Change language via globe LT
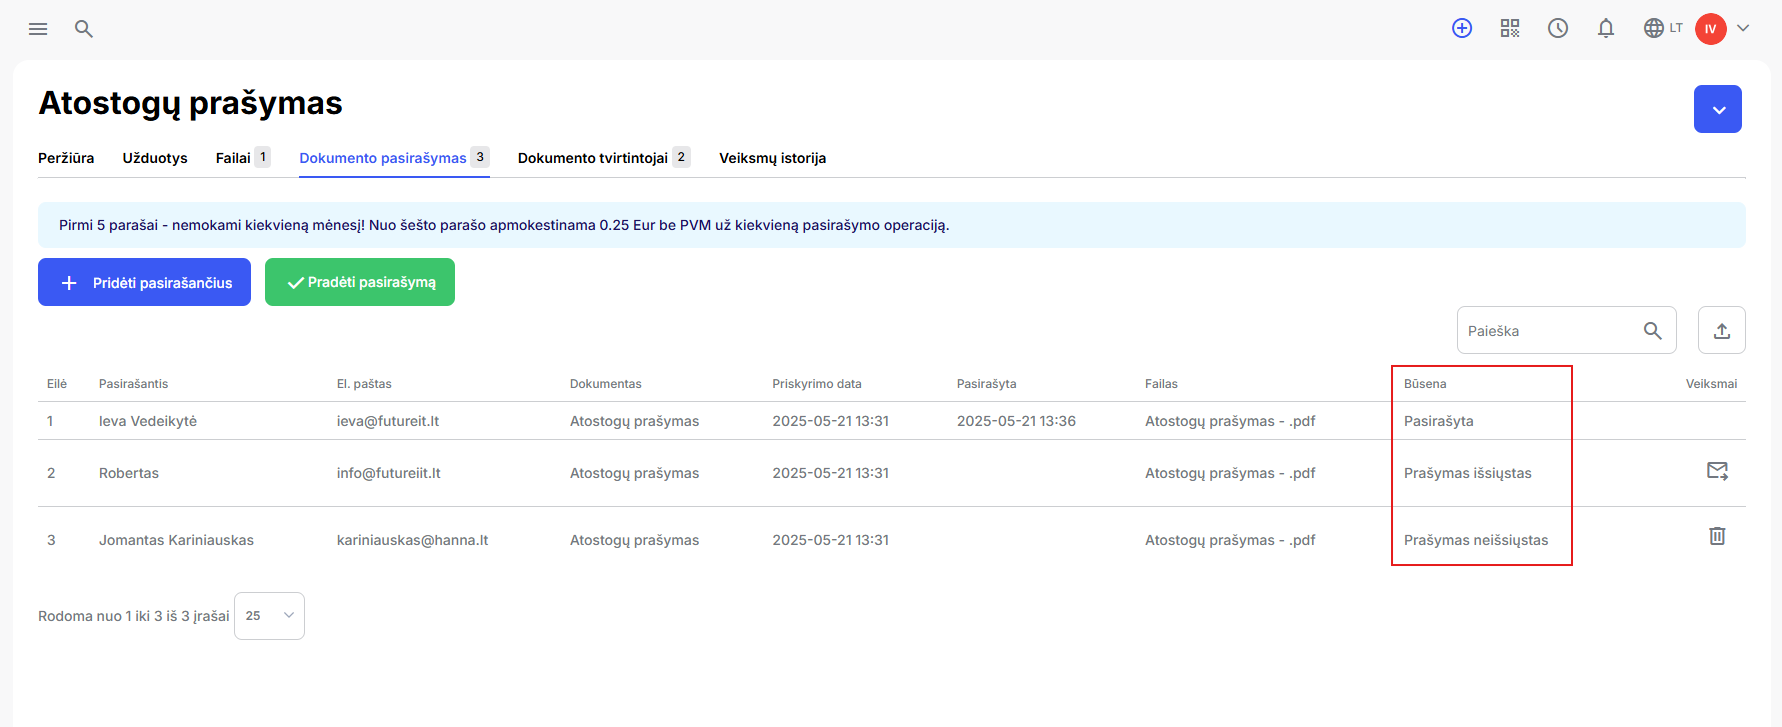Screen dimensions: 1782x727 [1663, 28]
